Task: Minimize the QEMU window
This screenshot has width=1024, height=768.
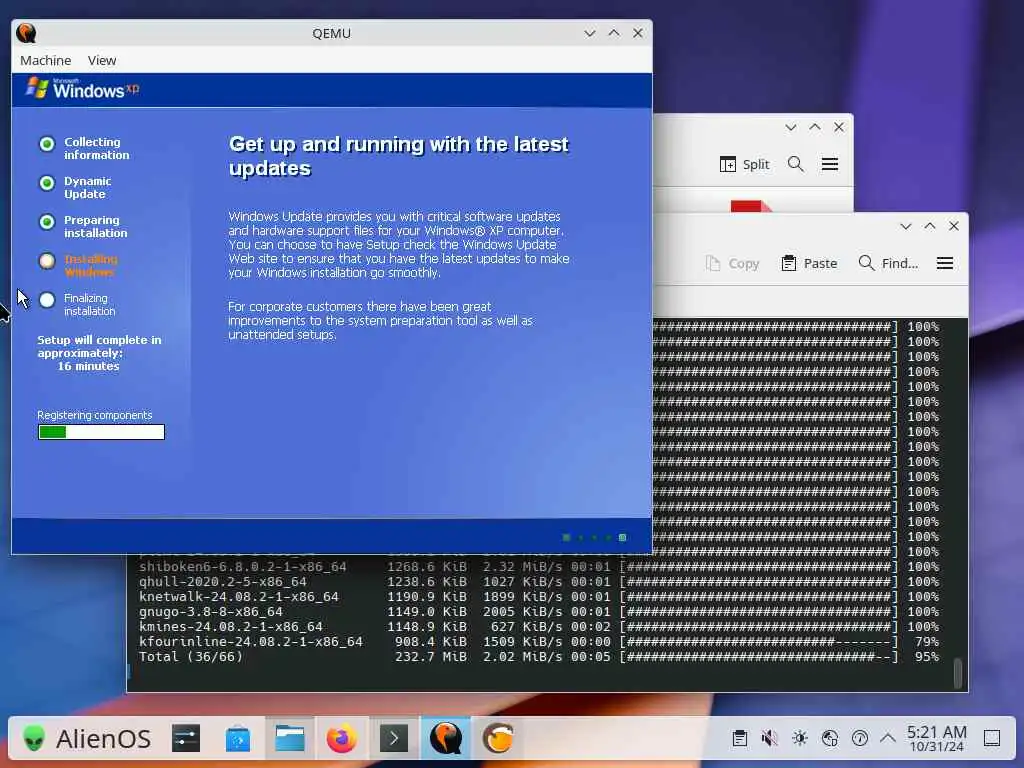Action: coord(590,33)
